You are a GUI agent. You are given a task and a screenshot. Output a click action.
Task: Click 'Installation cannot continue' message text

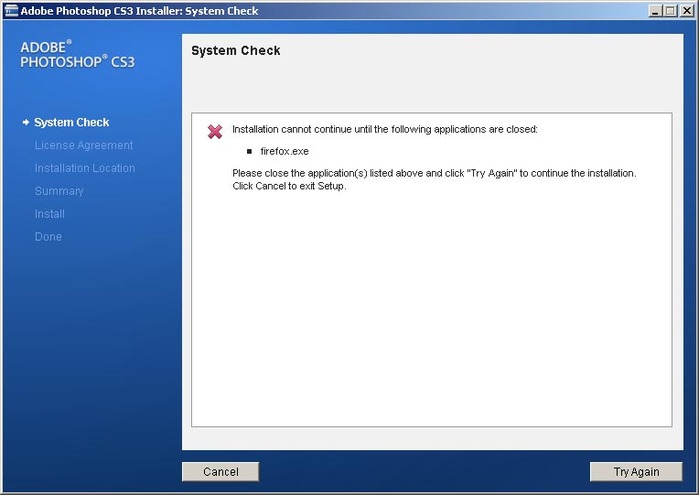[385, 129]
